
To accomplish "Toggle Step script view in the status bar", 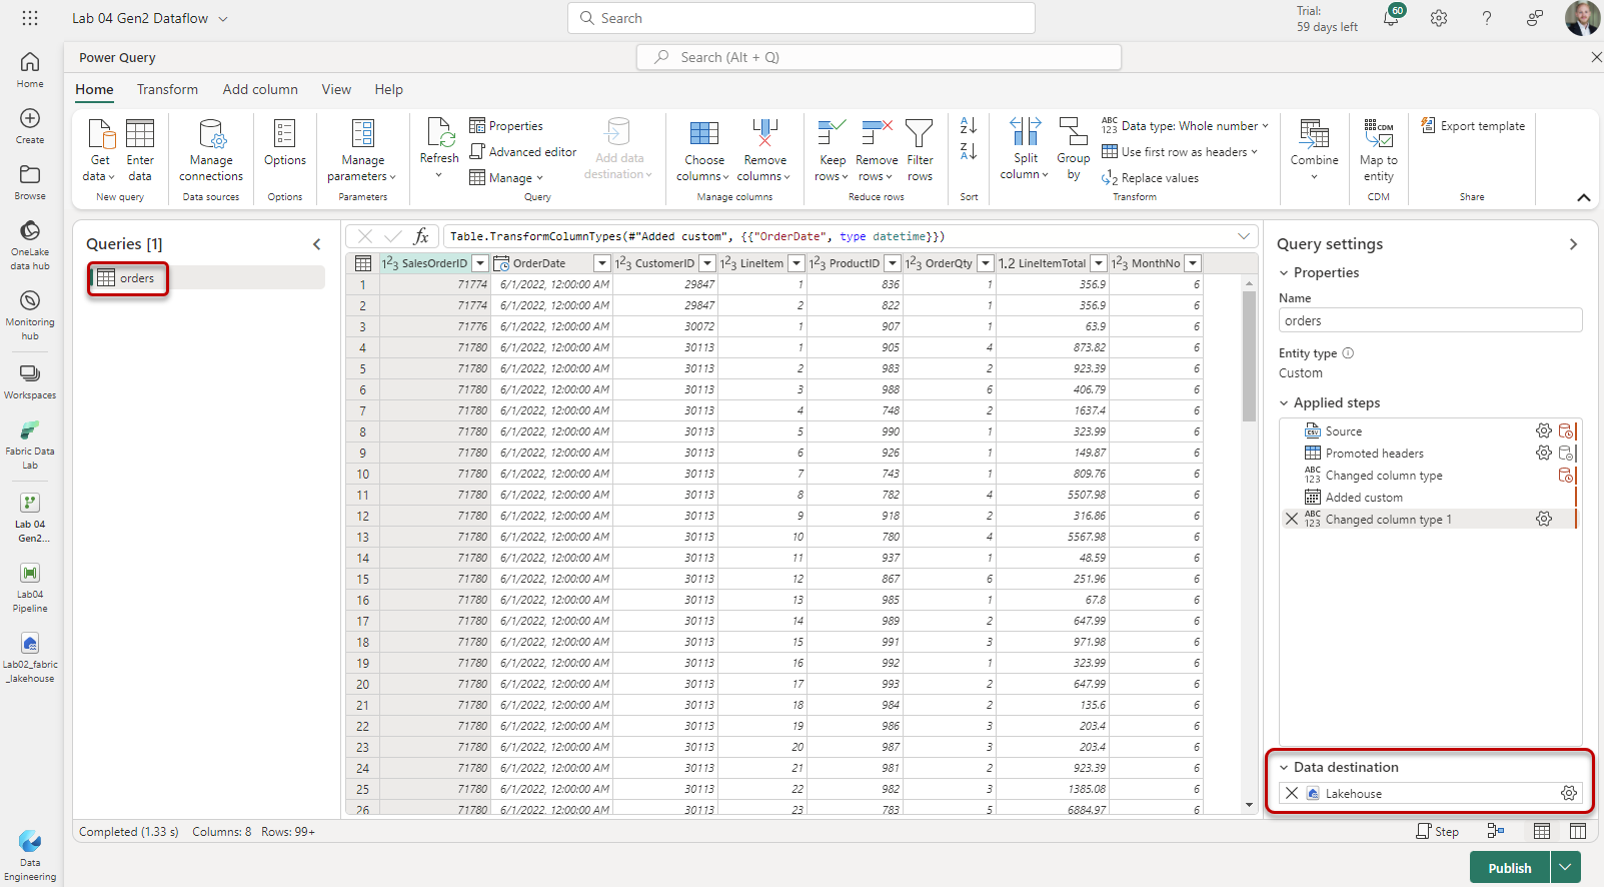I will point(1437,831).
